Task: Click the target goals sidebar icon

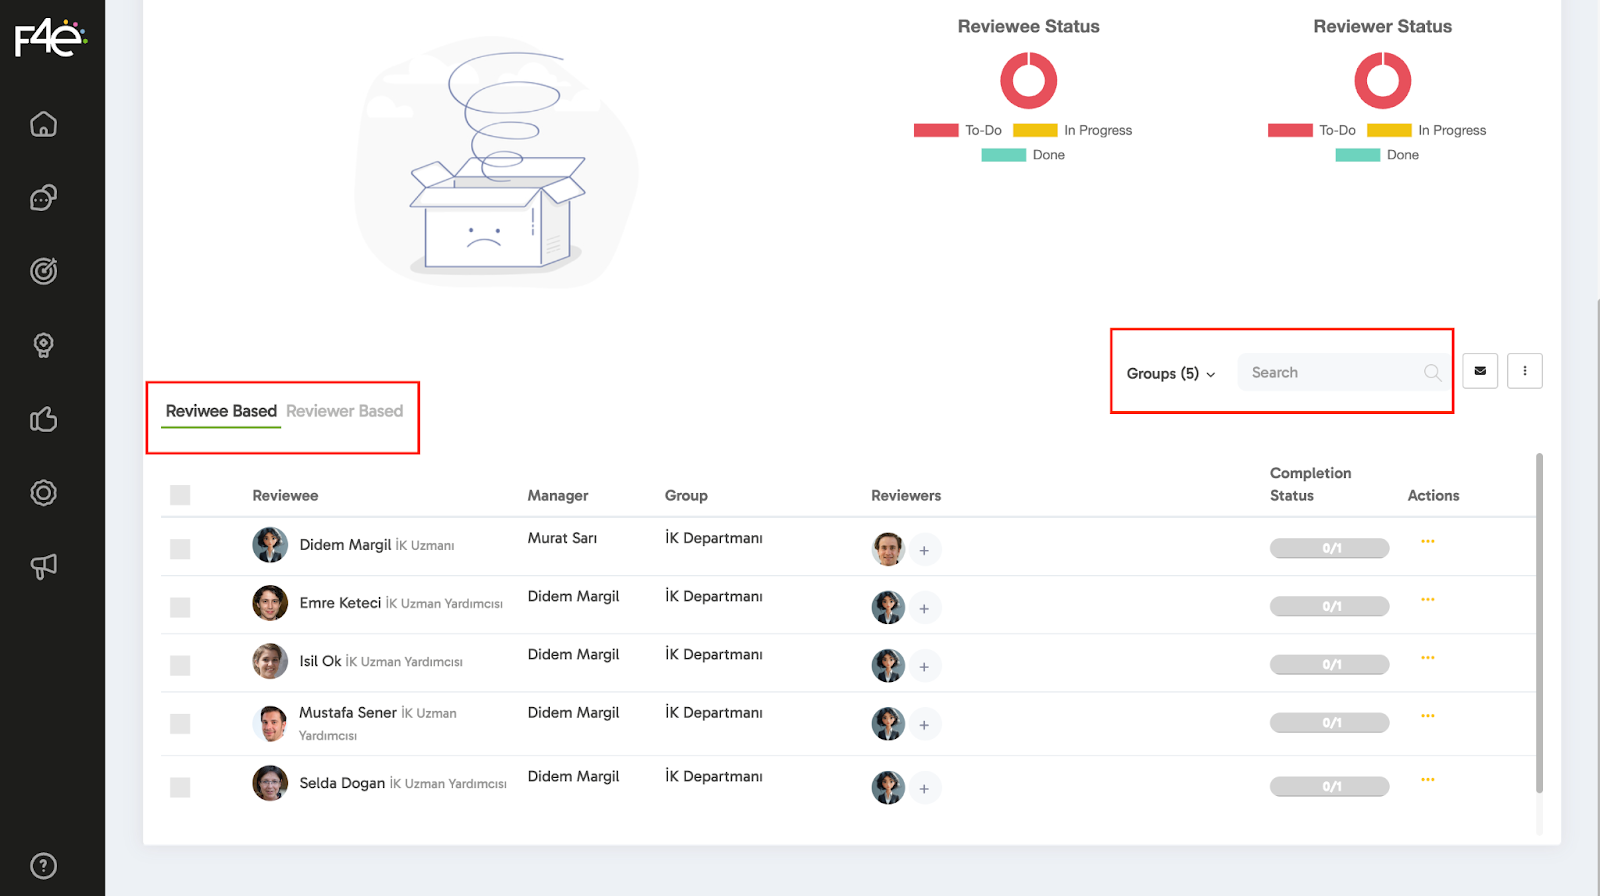Action: [x=43, y=271]
